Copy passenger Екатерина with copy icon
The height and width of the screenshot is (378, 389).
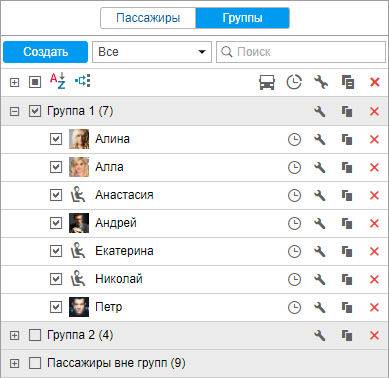pos(347,251)
